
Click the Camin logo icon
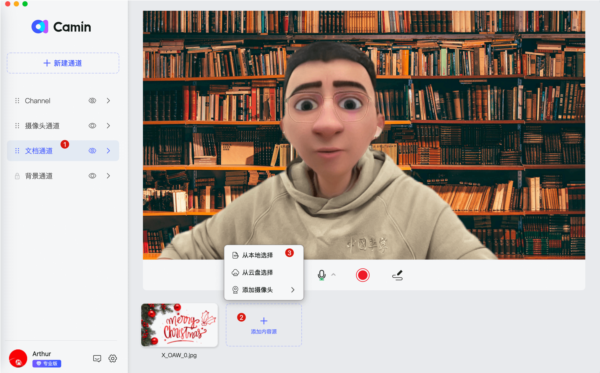click(x=40, y=26)
